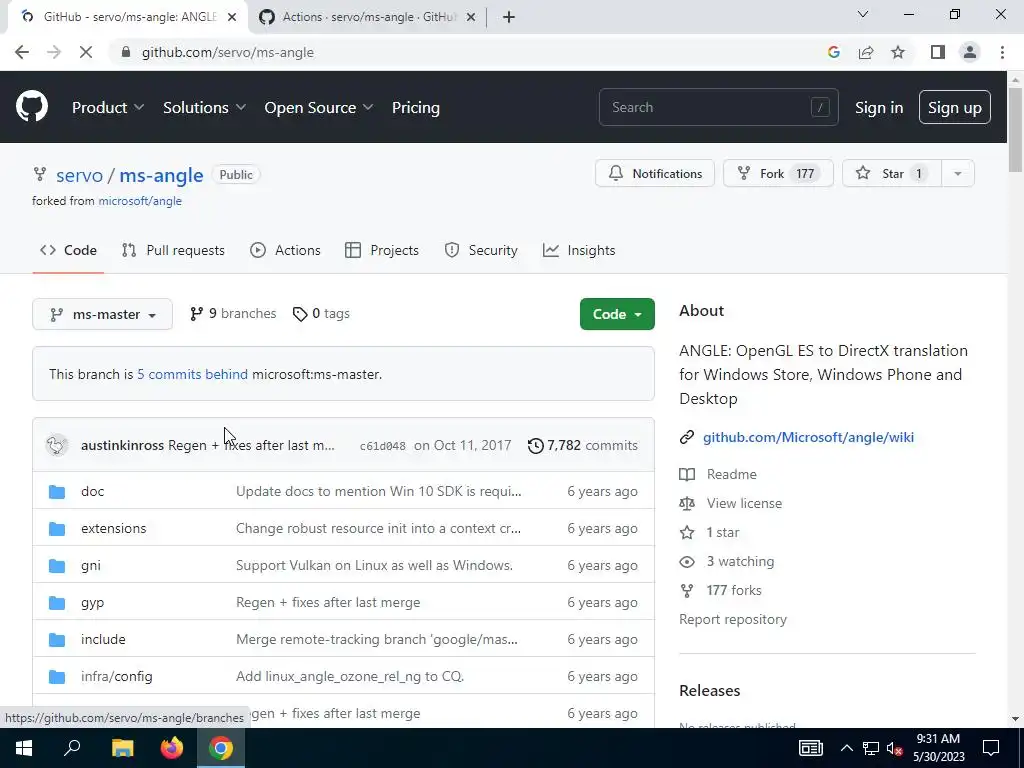Screen dimensions: 1024x768
Task: Click the Notifications button
Action: [x=655, y=174]
